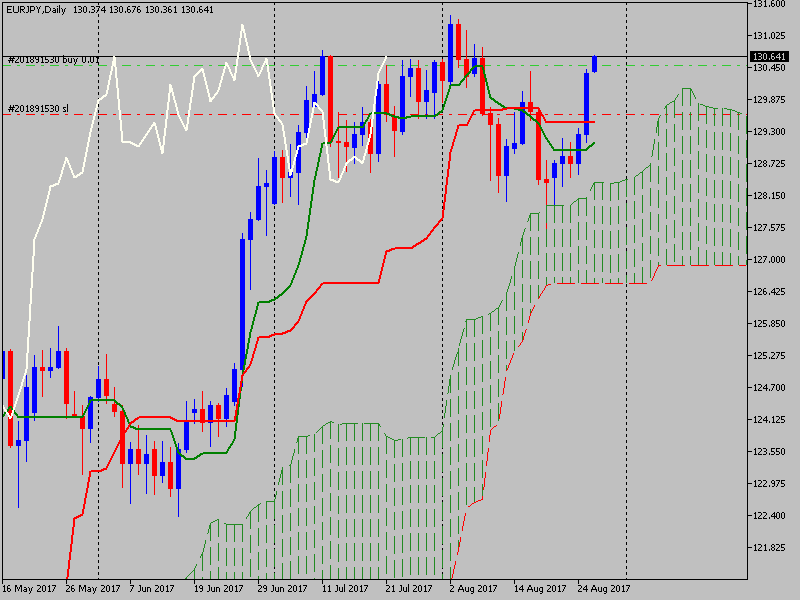Click the 122.975 price scale label
This screenshot has height=600, width=800.
click(769, 484)
